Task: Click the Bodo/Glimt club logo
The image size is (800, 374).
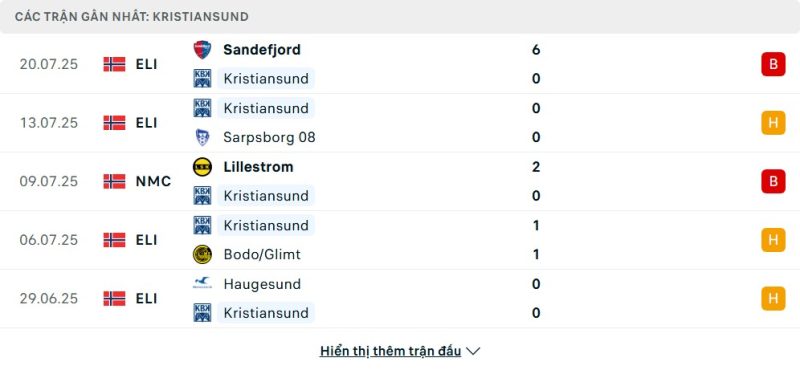Action: 202,254
